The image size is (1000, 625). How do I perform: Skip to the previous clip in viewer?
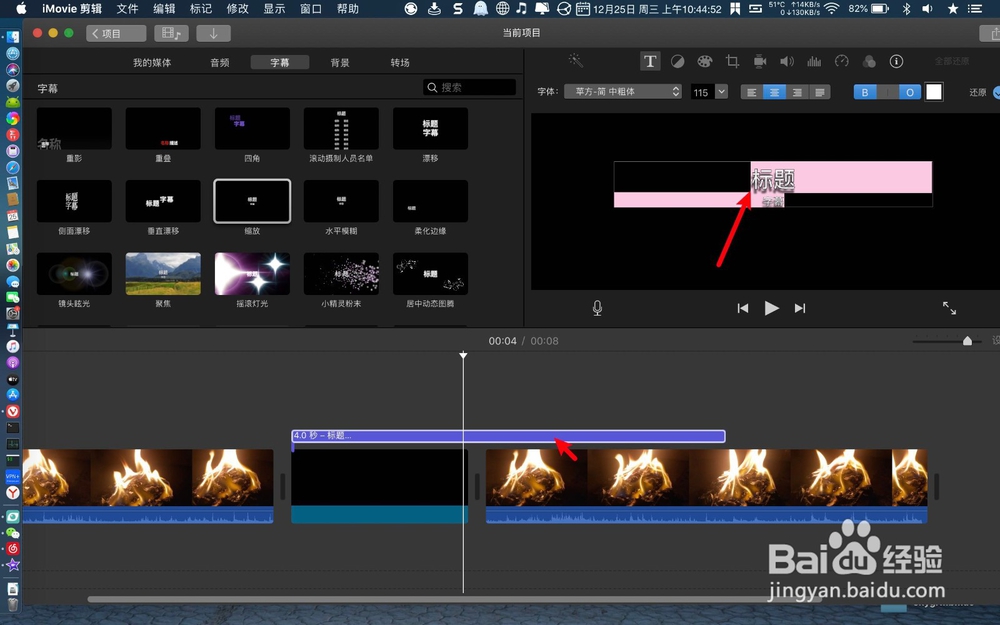coord(742,308)
